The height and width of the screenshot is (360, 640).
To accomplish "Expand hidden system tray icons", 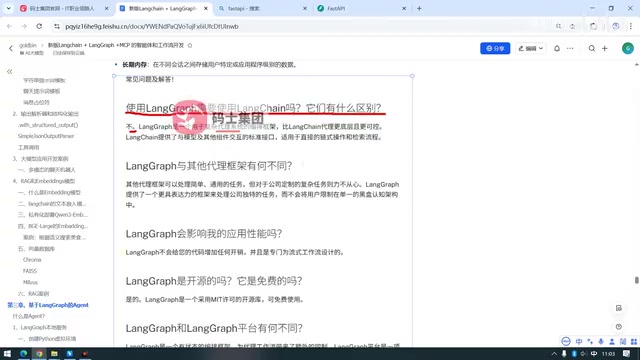I will pos(554,353).
